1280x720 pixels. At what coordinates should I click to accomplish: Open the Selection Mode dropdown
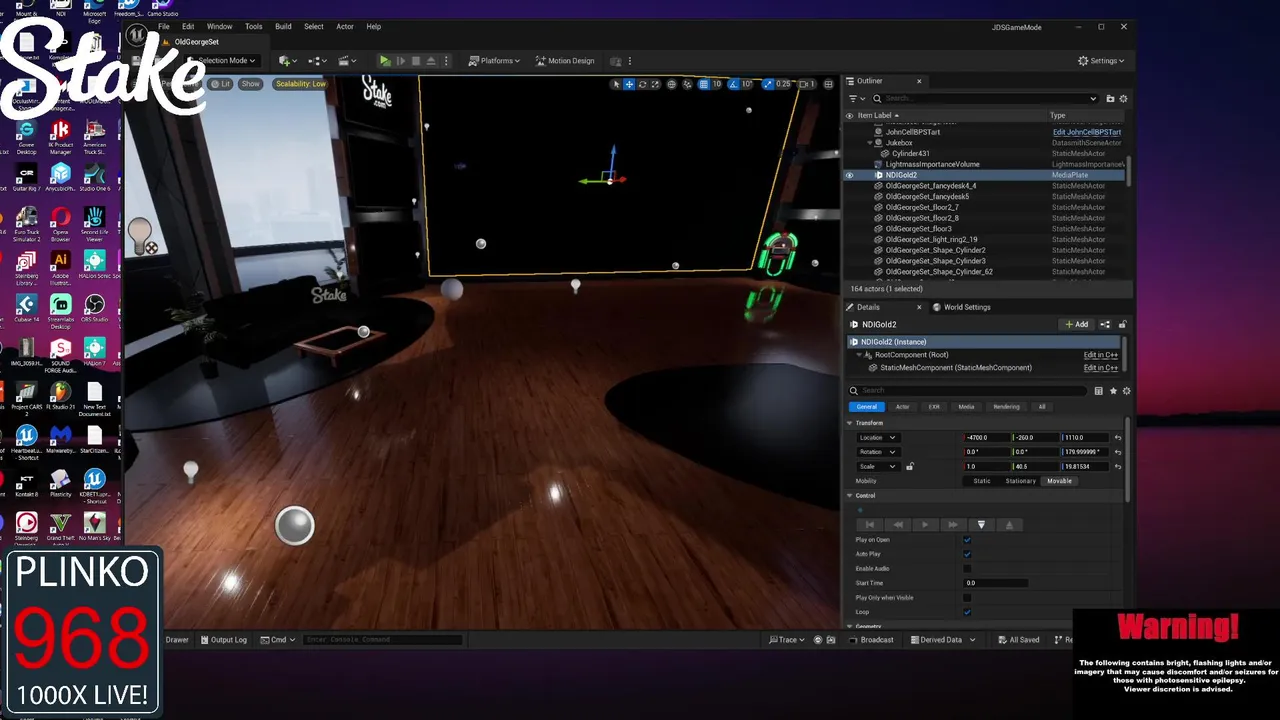[224, 61]
